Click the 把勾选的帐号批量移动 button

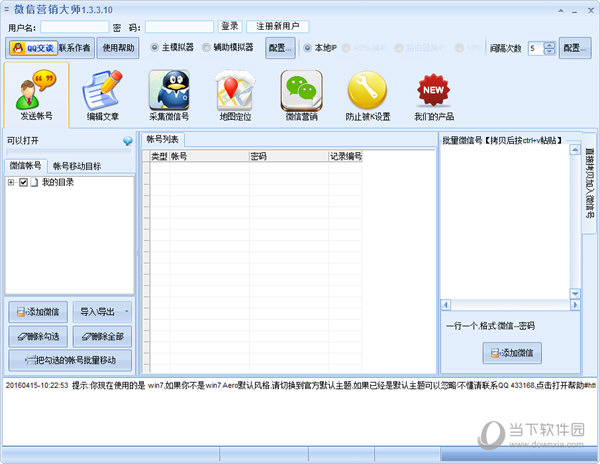tap(70, 360)
